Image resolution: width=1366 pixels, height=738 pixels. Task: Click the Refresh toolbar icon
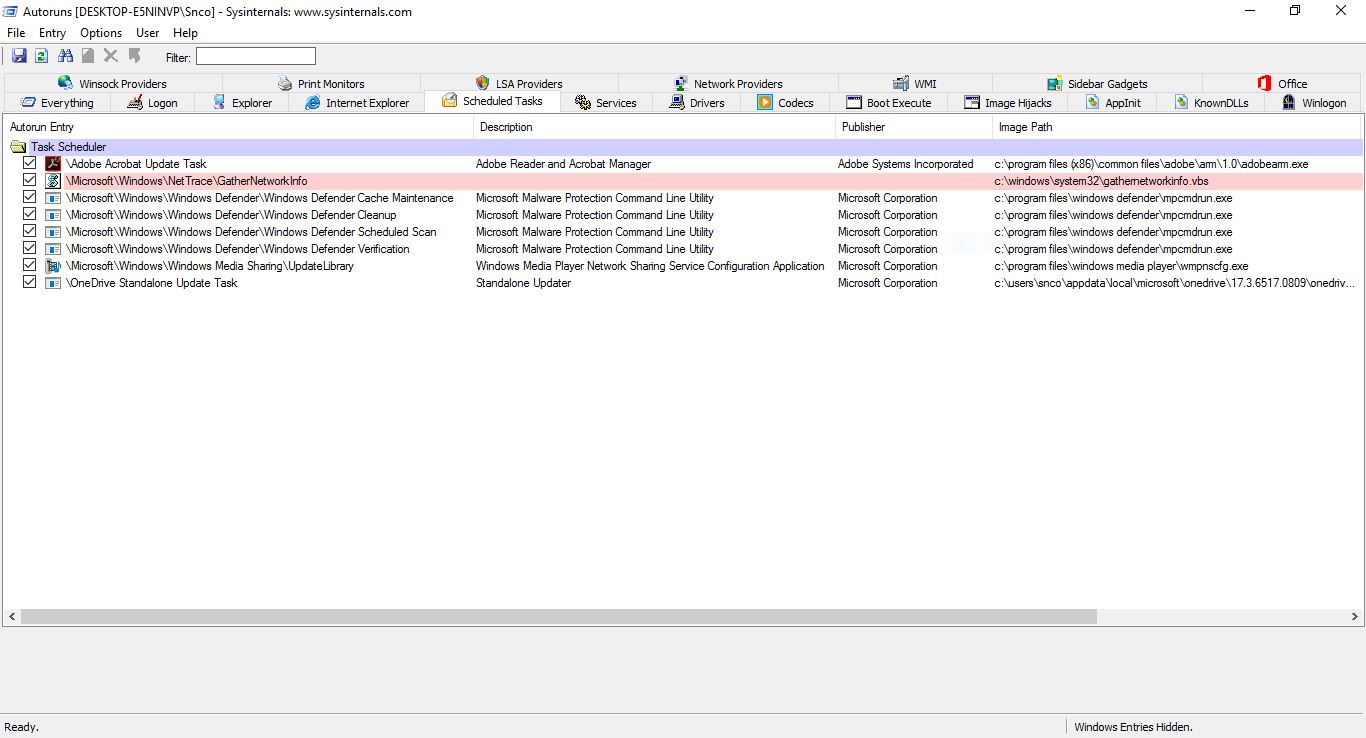pyautogui.click(x=42, y=56)
